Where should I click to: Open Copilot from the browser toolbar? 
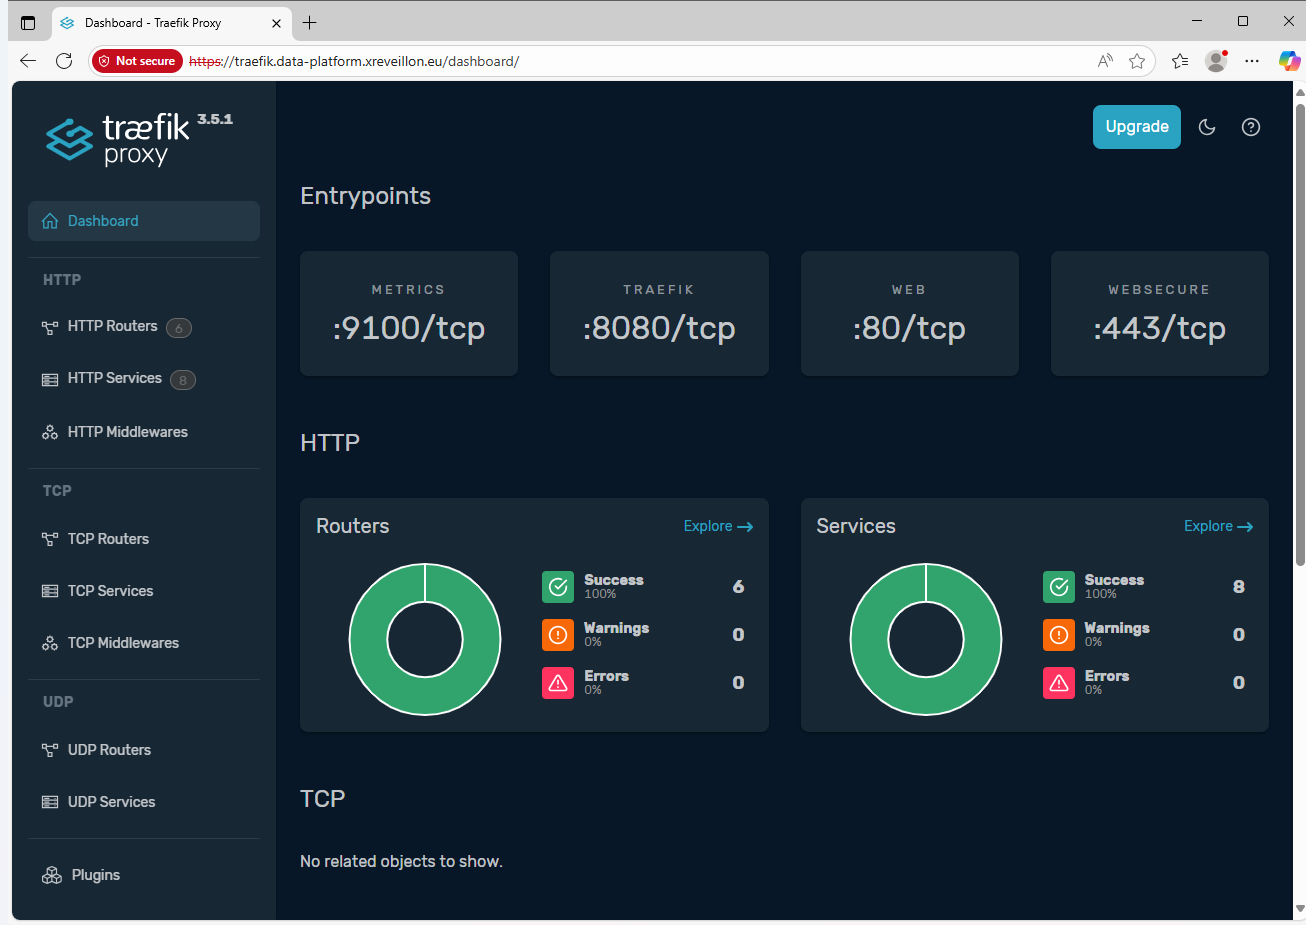tap(1289, 61)
